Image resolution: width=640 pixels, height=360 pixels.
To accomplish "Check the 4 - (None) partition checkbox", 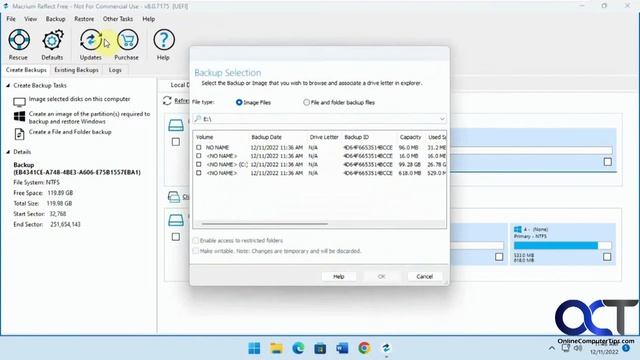I will coord(607,257).
